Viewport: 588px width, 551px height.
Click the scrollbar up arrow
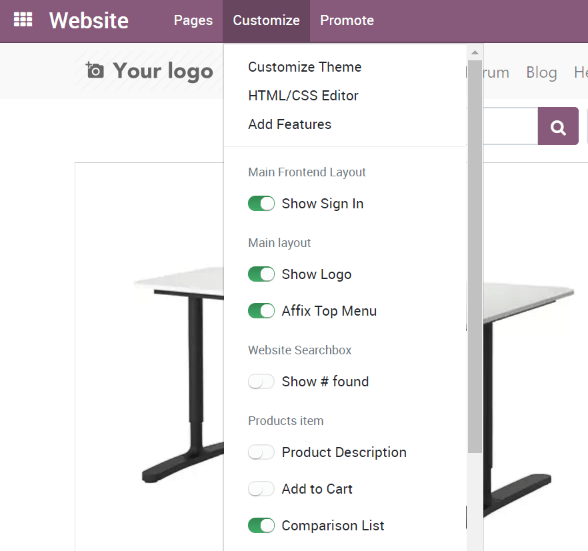click(x=475, y=53)
